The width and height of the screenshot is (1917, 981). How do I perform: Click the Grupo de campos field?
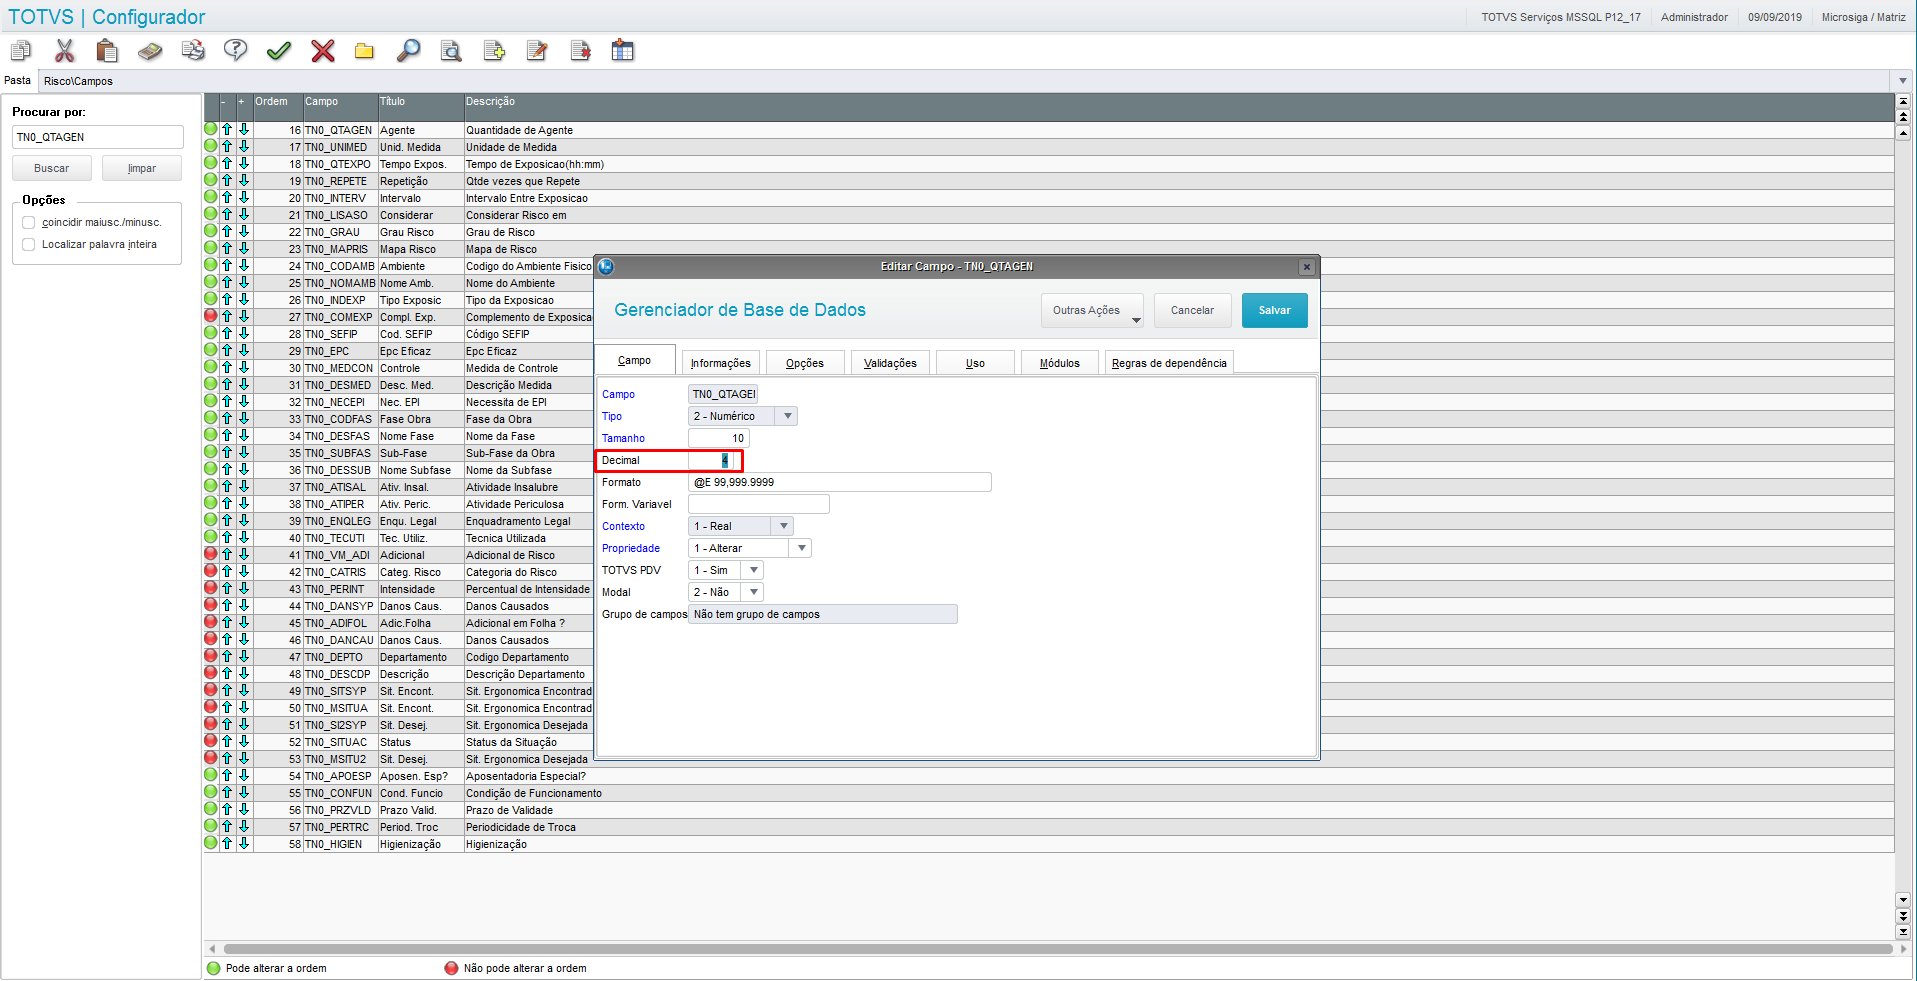823,614
